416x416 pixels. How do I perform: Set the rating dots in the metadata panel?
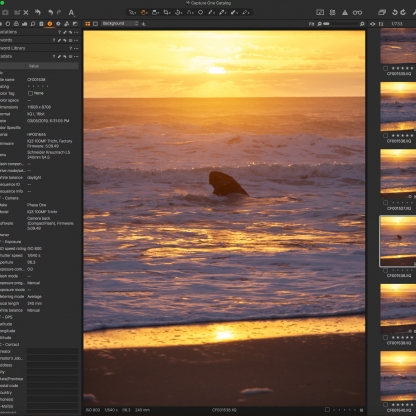(38, 87)
